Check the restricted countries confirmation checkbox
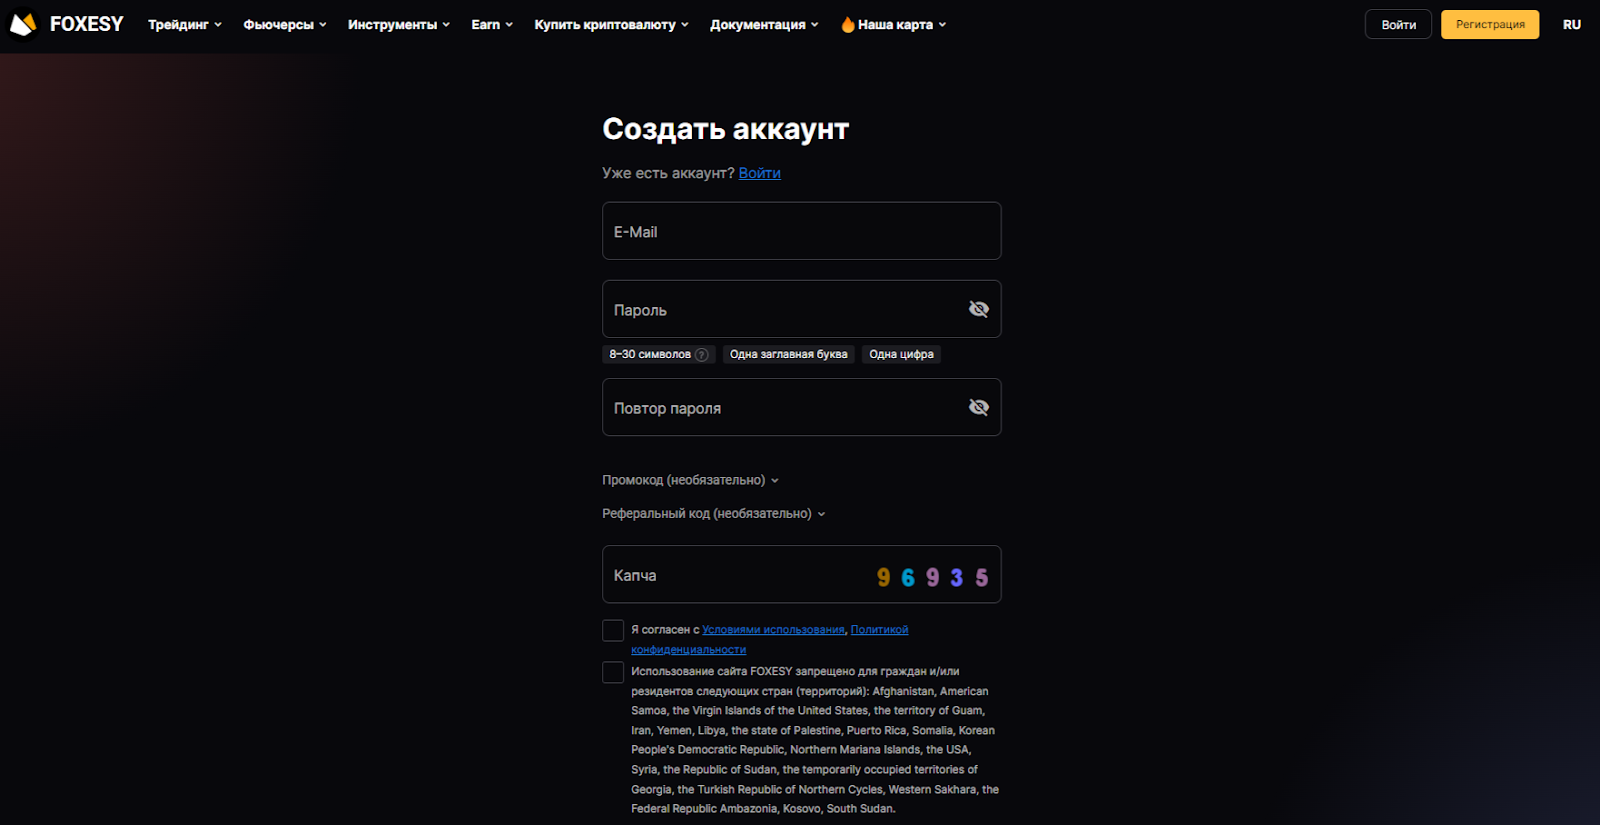Image resolution: width=1600 pixels, height=825 pixels. (613, 672)
